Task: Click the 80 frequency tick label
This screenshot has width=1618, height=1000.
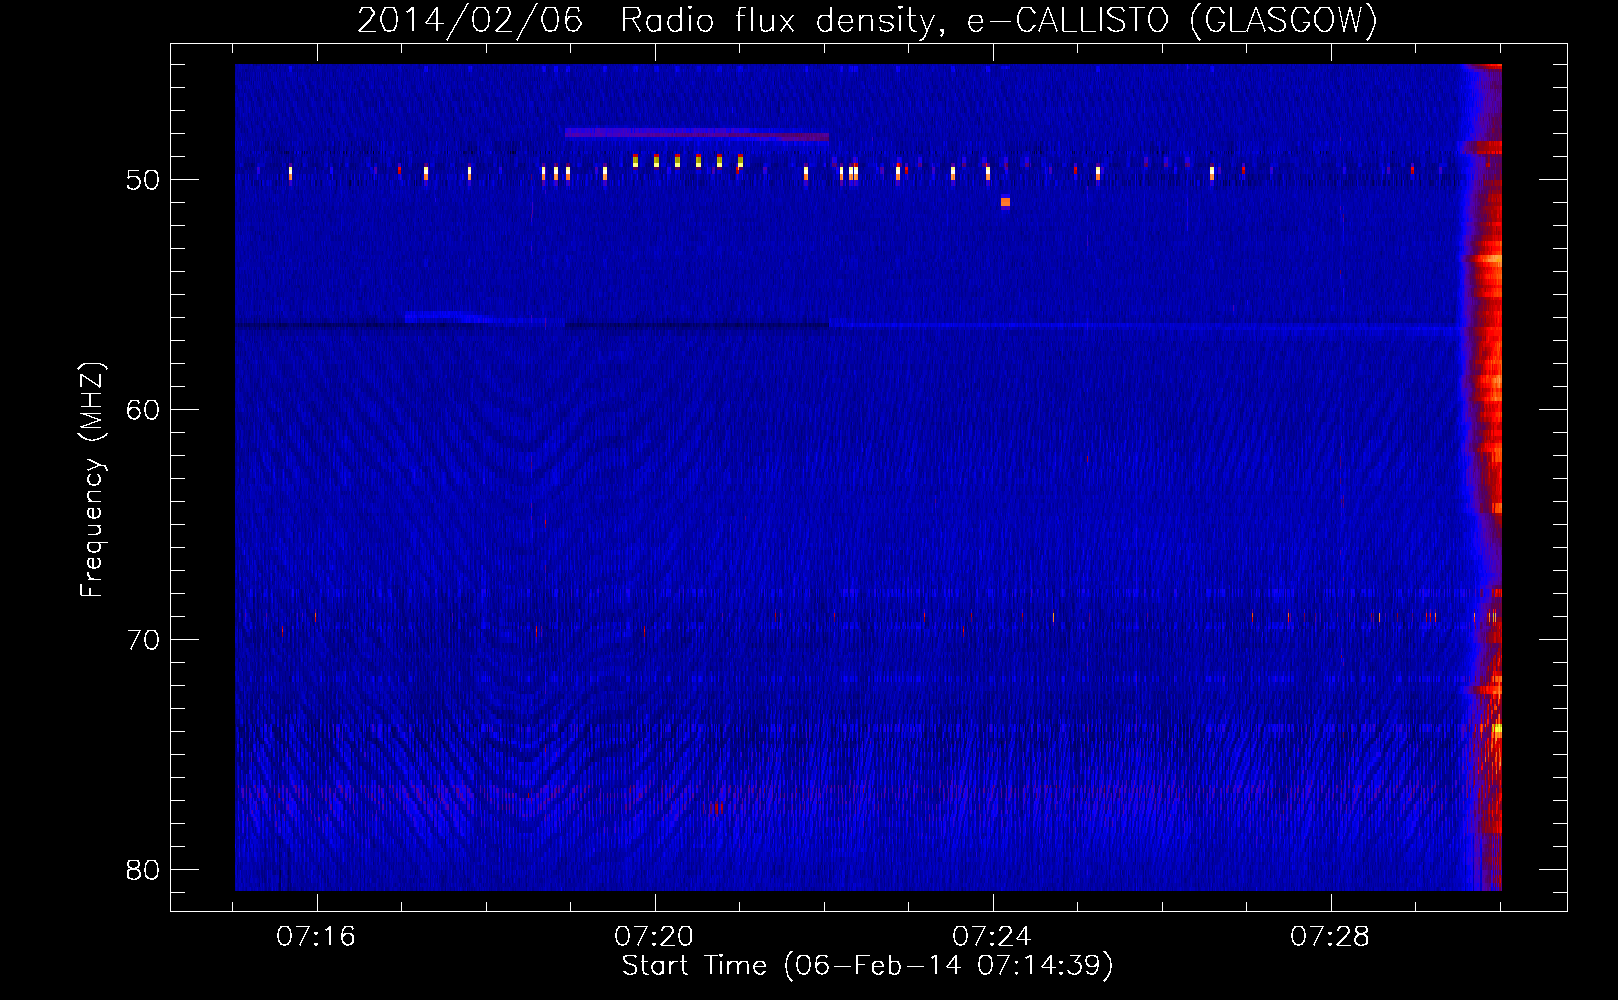Action: tap(143, 870)
